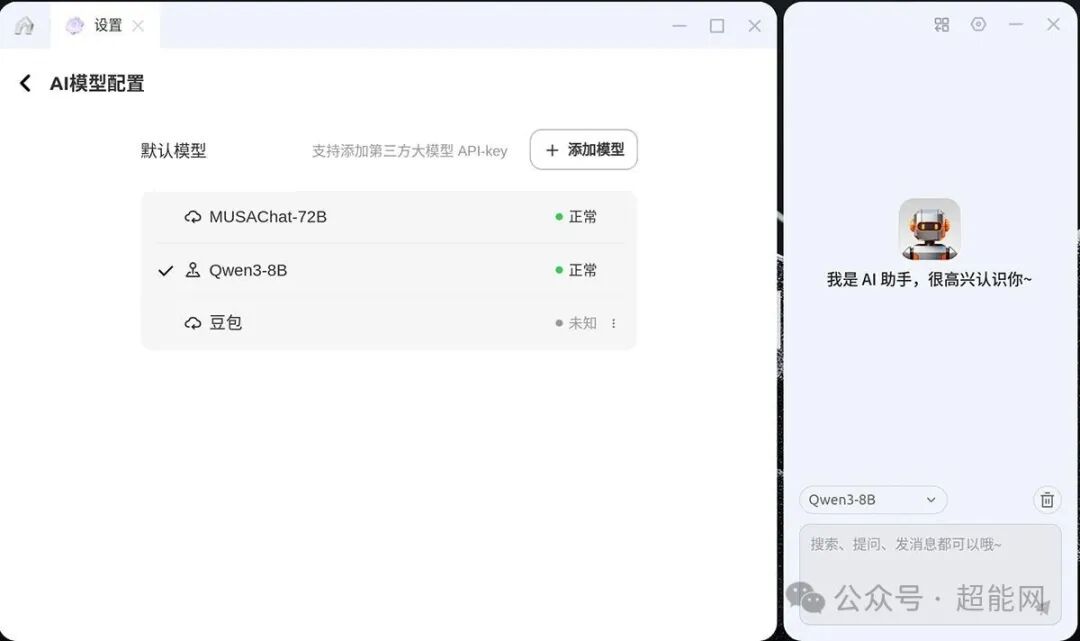The image size is (1080, 641).
Task: Collapse the AI模型配置 page with back arrow
Action: click(25, 83)
